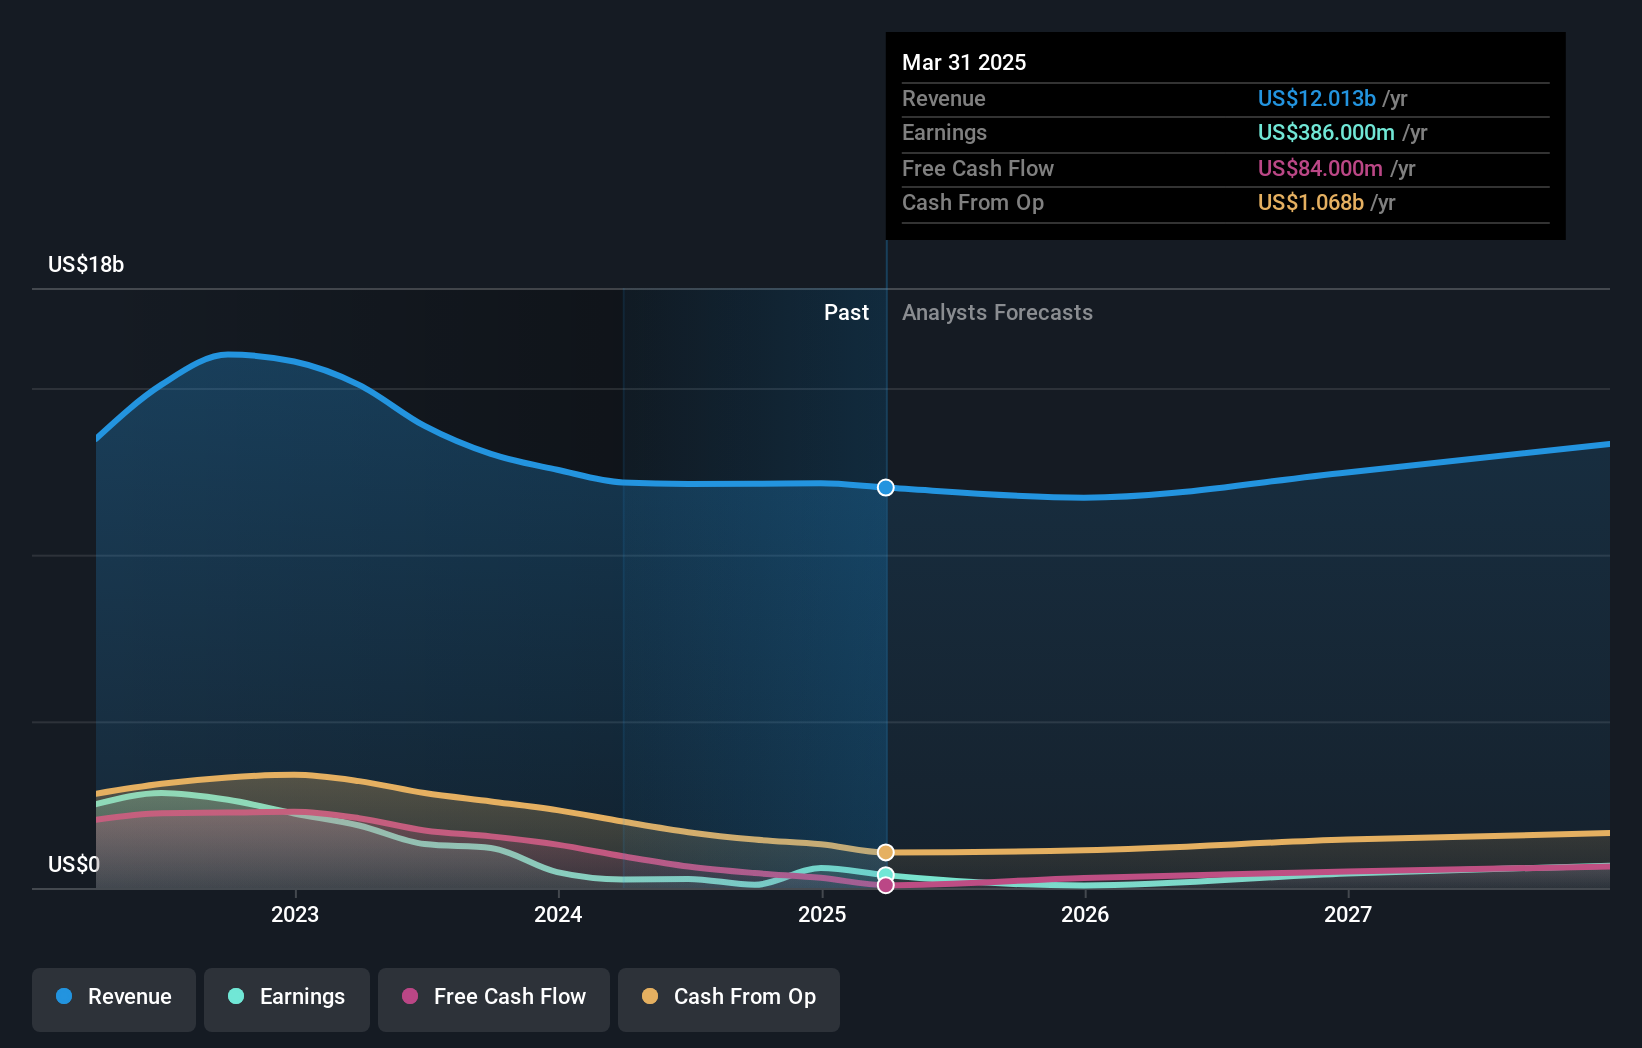Toggle the Revenue legend series

point(114,999)
